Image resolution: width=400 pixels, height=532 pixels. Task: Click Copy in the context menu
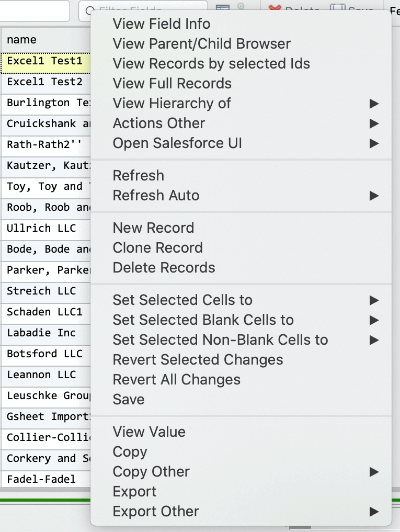[241, 452]
